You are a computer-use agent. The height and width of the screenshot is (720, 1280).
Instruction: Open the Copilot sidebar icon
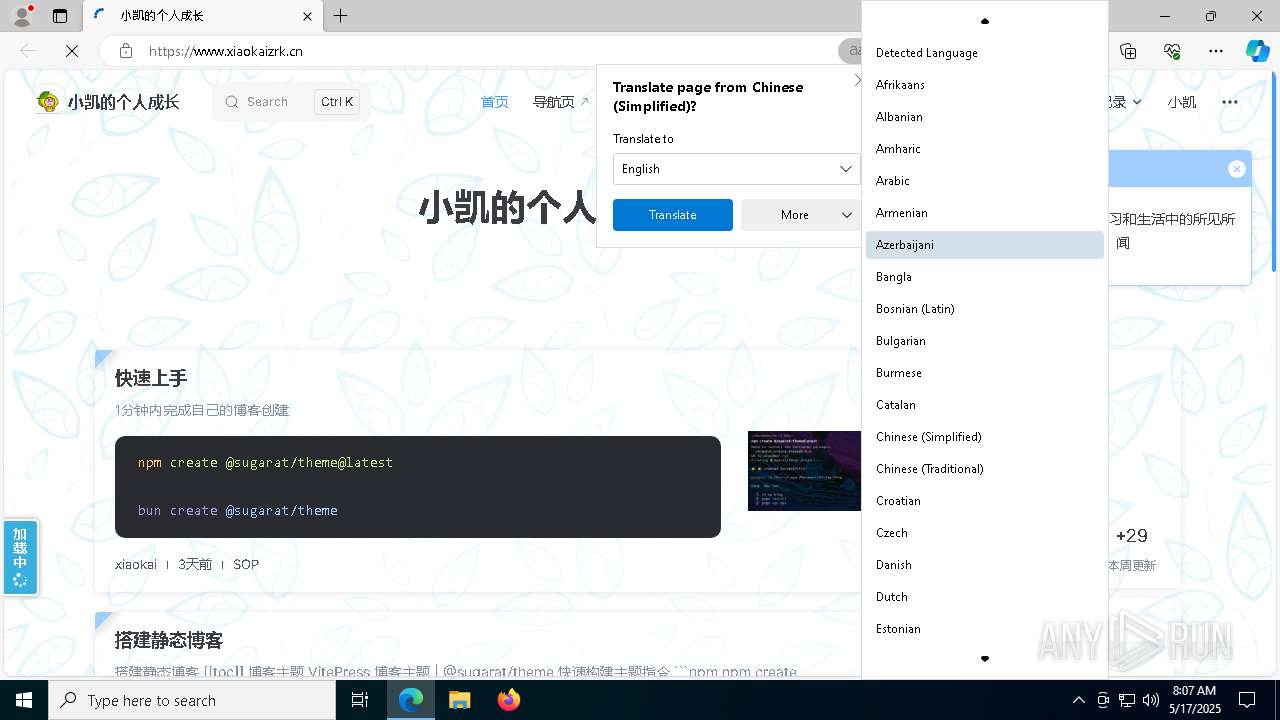point(1258,51)
